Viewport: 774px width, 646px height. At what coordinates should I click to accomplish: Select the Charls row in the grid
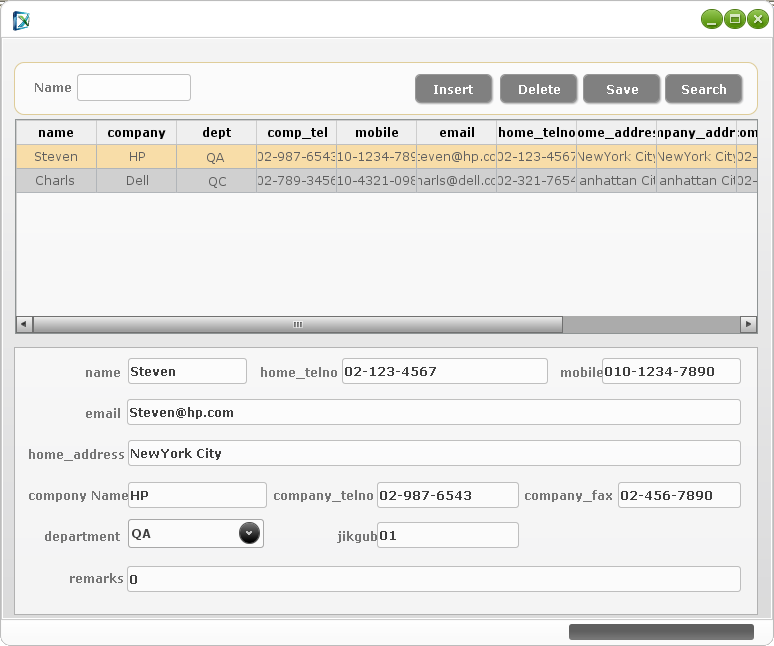pyautogui.click(x=55, y=181)
